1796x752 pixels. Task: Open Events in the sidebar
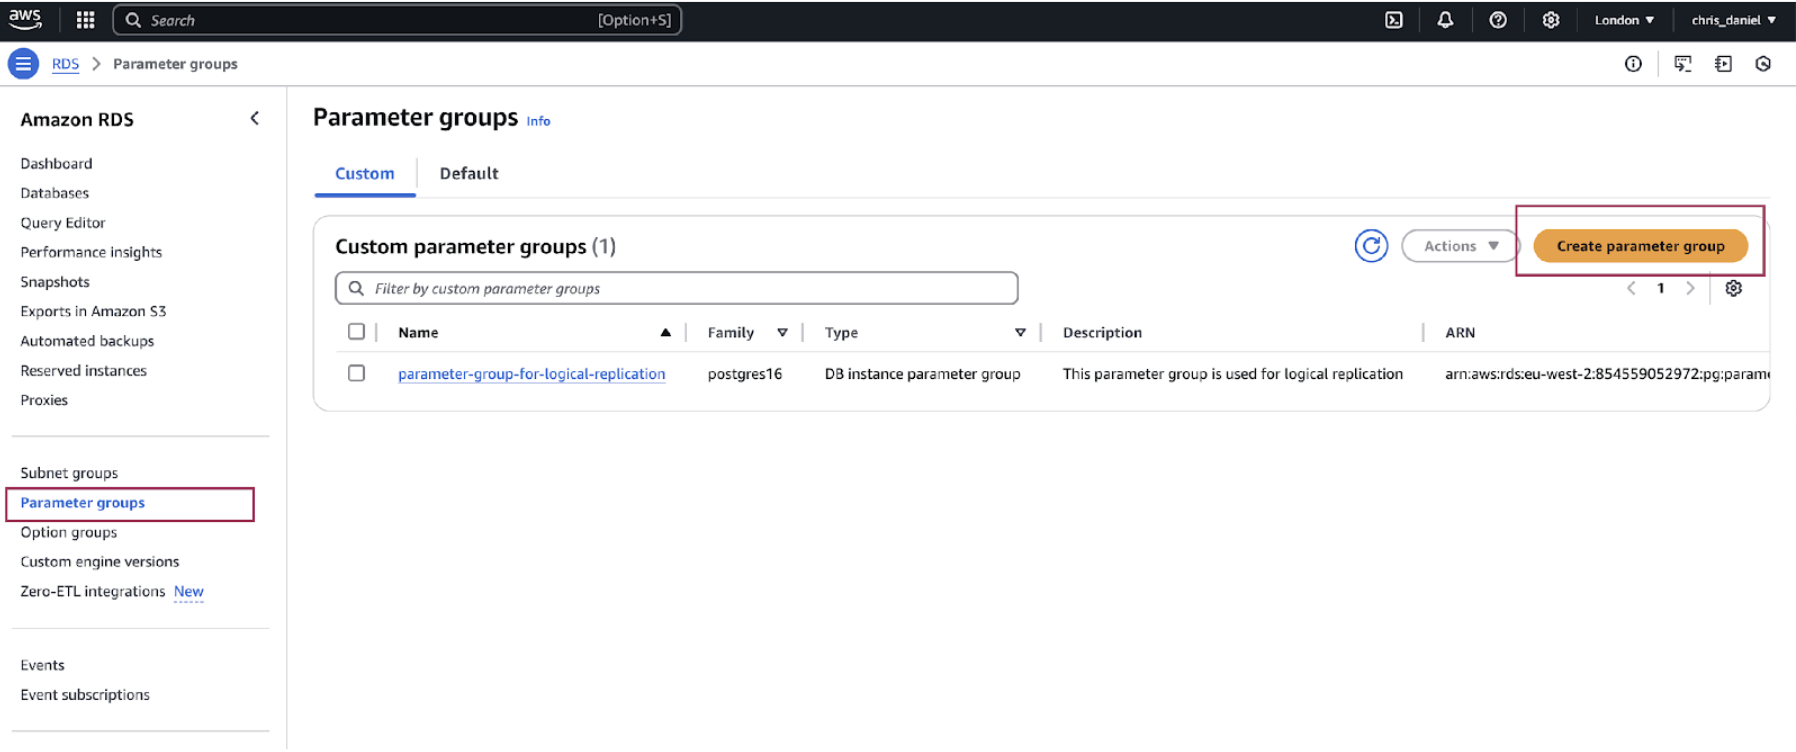click(x=42, y=665)
